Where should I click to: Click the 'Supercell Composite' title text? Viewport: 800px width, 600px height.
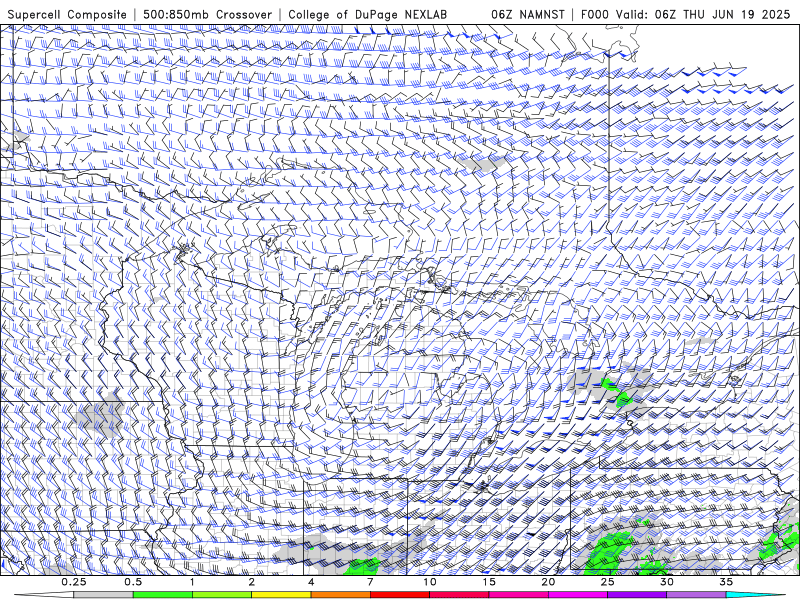tap(67, 15)
